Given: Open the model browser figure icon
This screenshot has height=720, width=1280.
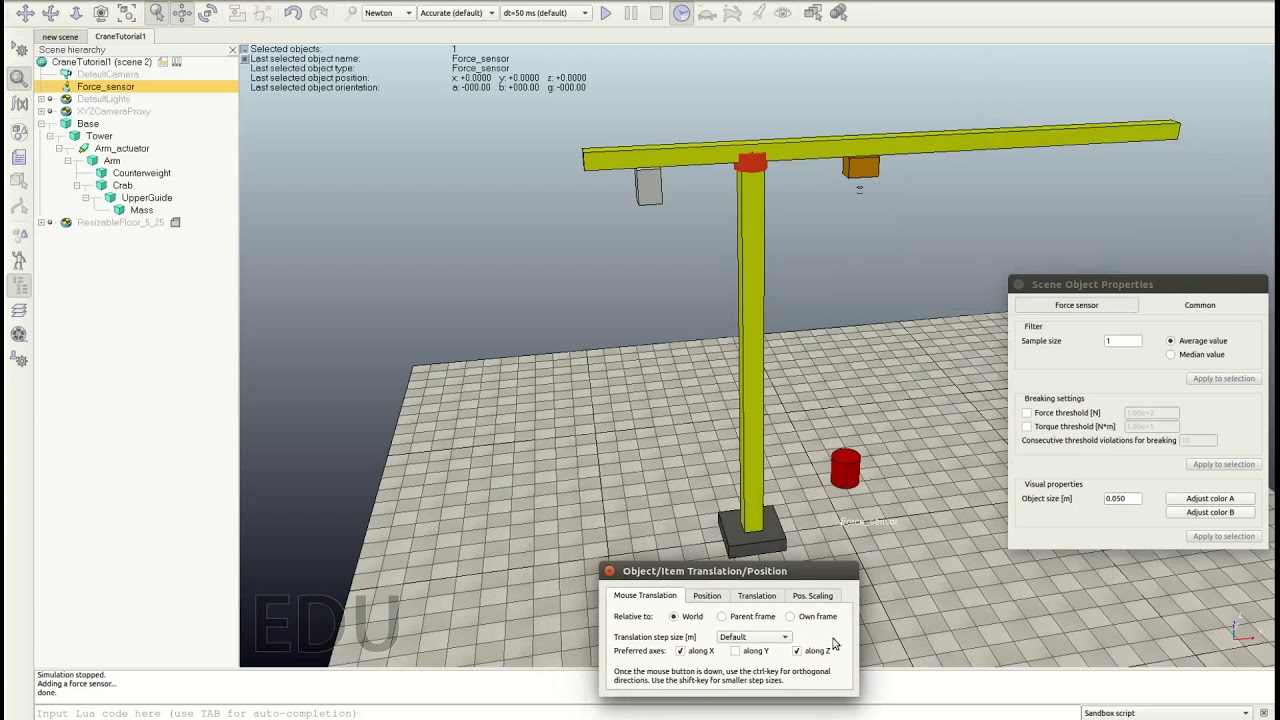Looking at the screenshot, I should [18, 260].
